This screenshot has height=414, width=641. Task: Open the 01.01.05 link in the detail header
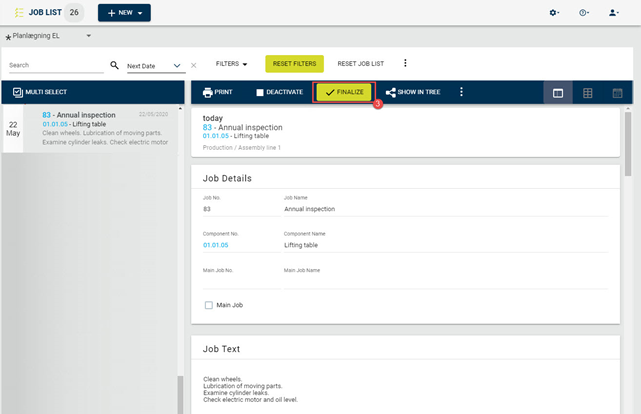tap(215, 136)
